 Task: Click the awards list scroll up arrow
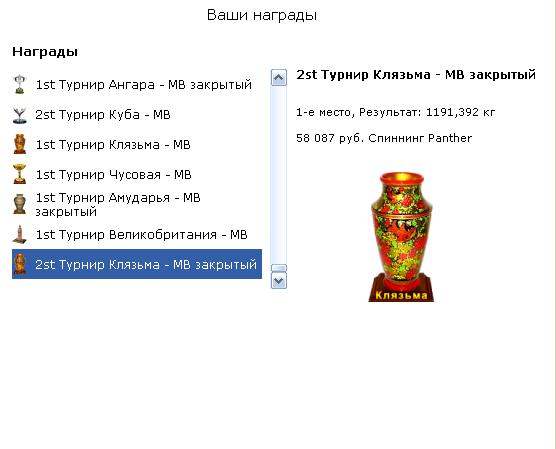point(279,77)
